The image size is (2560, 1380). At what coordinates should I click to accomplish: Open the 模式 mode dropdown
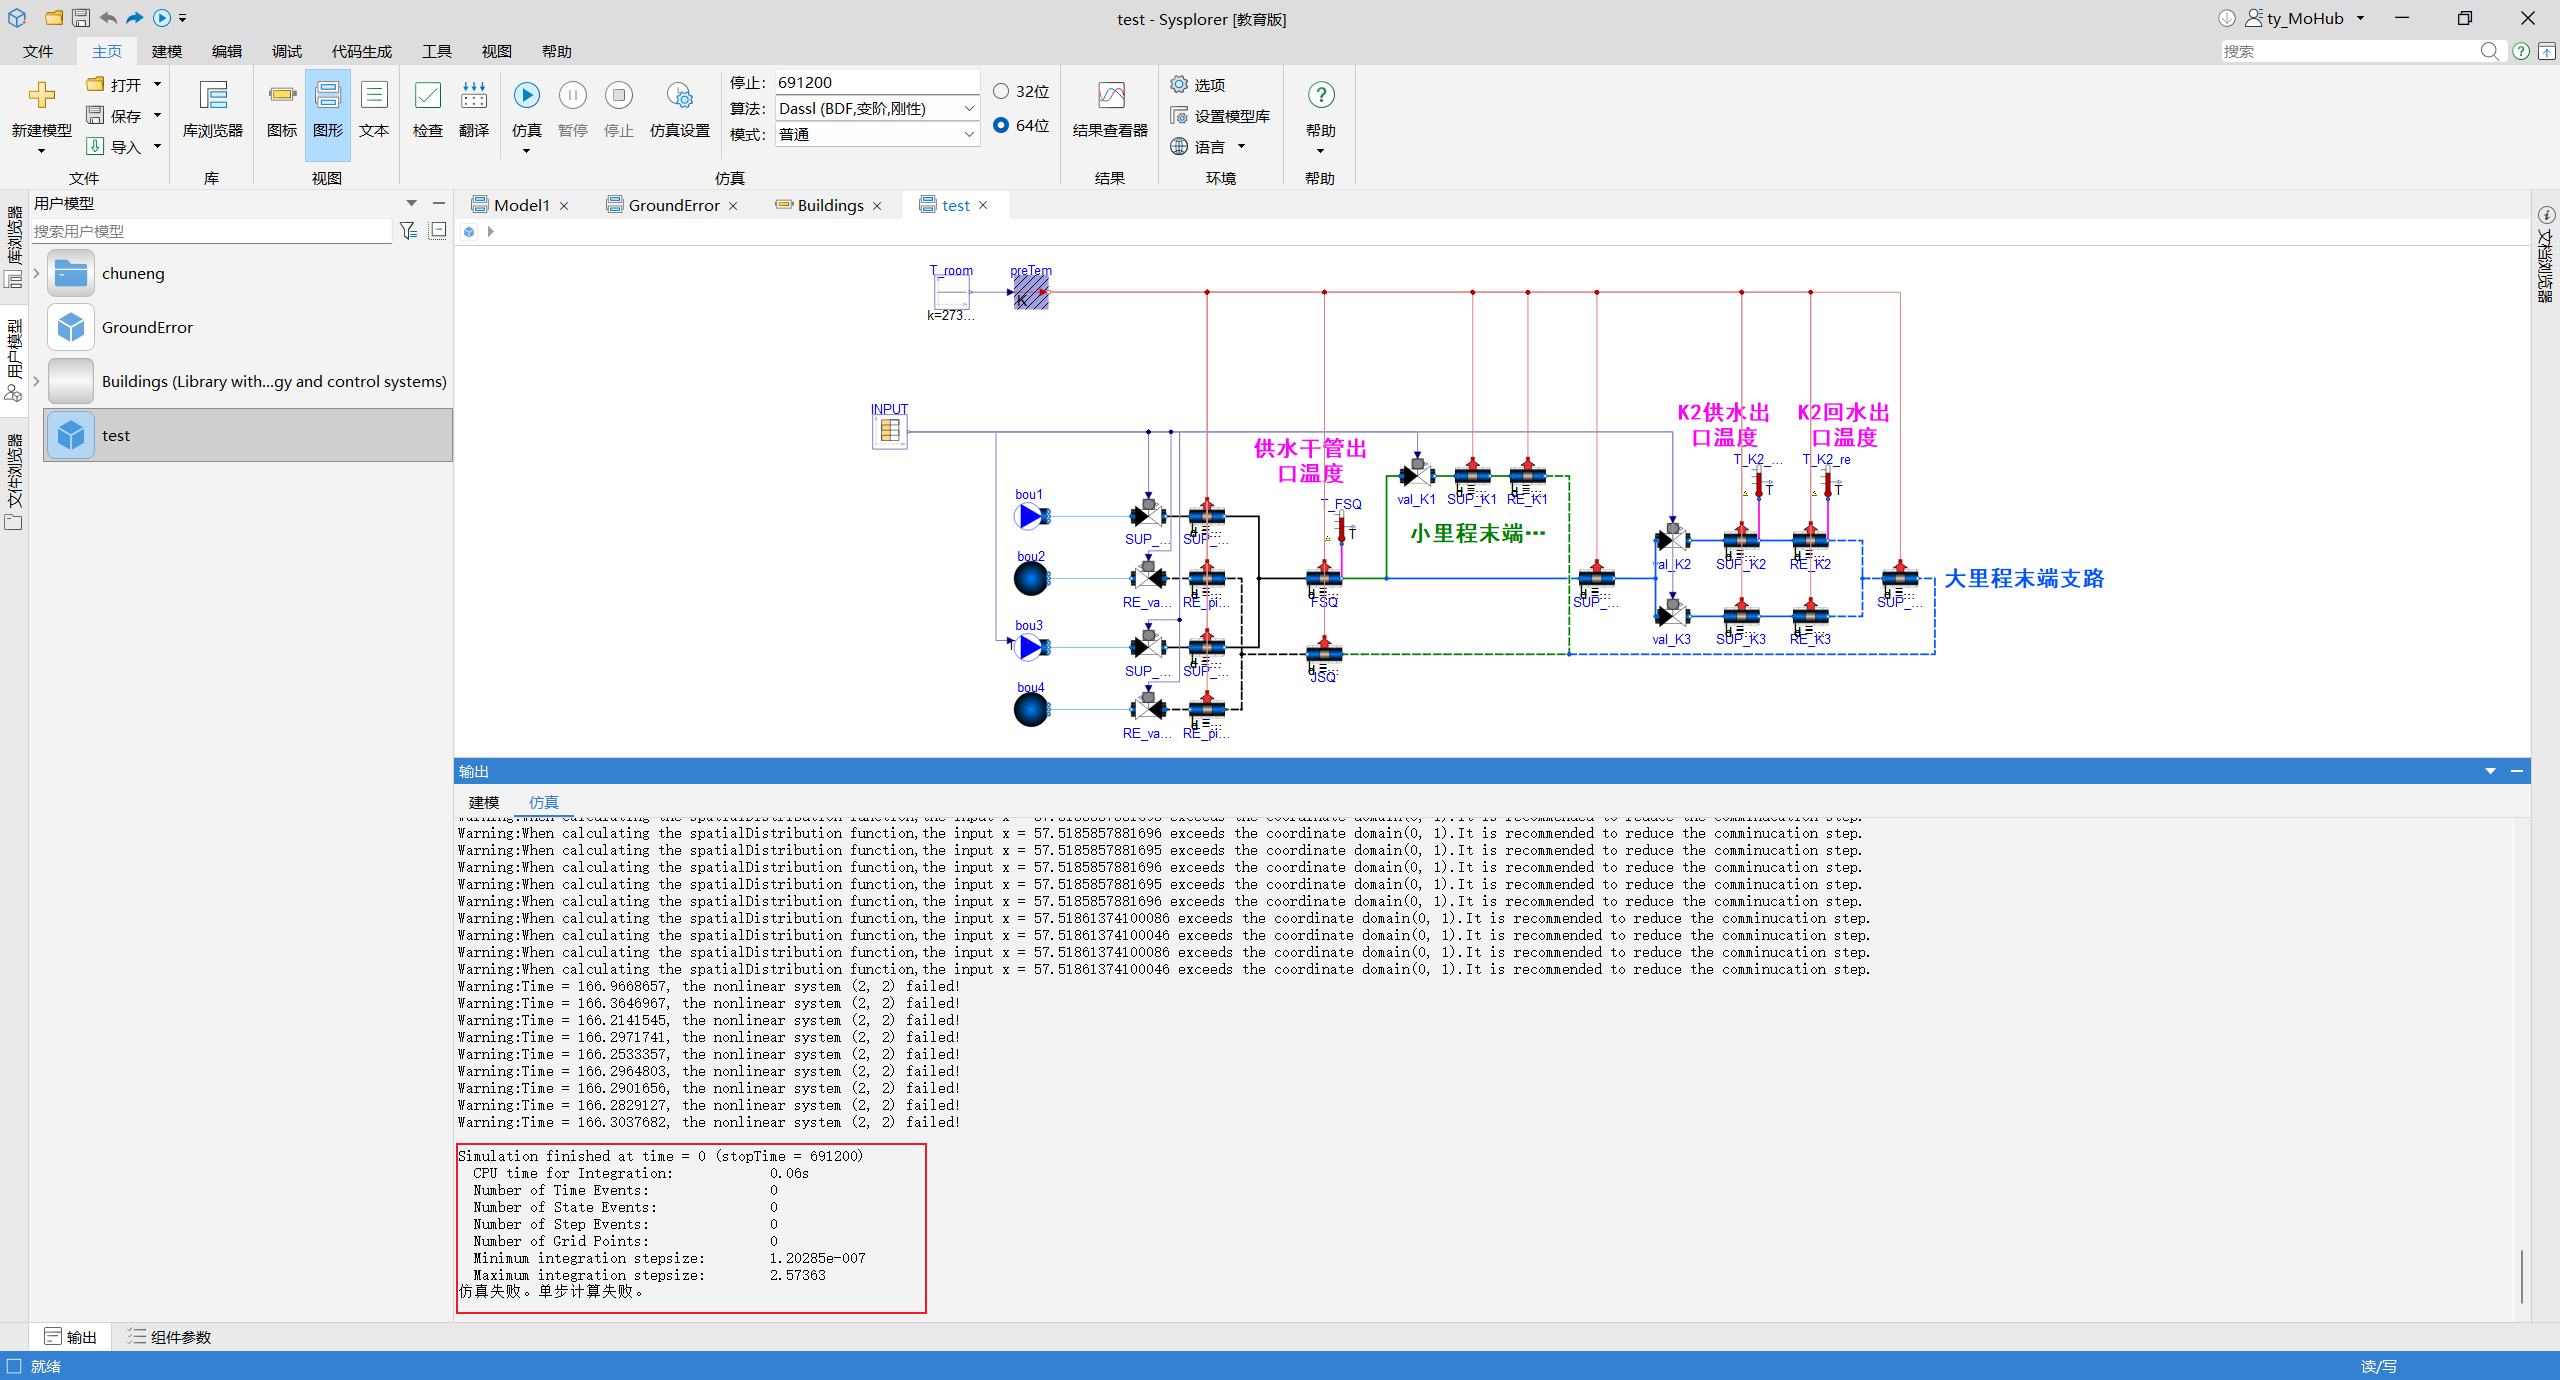877,134
